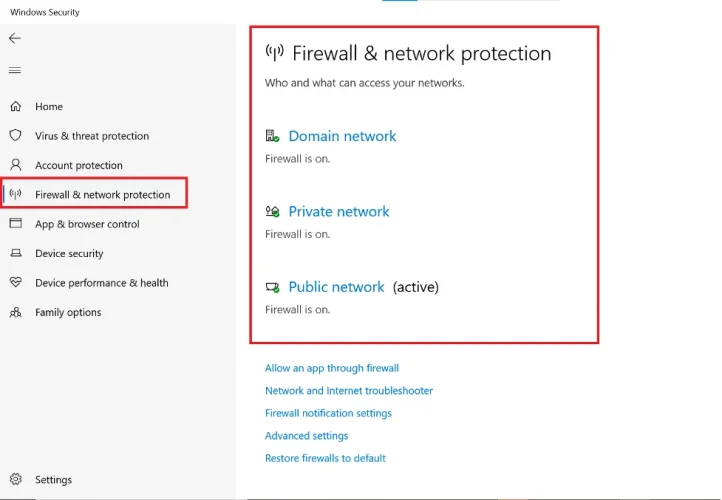Select Firewall & network protection sidebar item

102,194
